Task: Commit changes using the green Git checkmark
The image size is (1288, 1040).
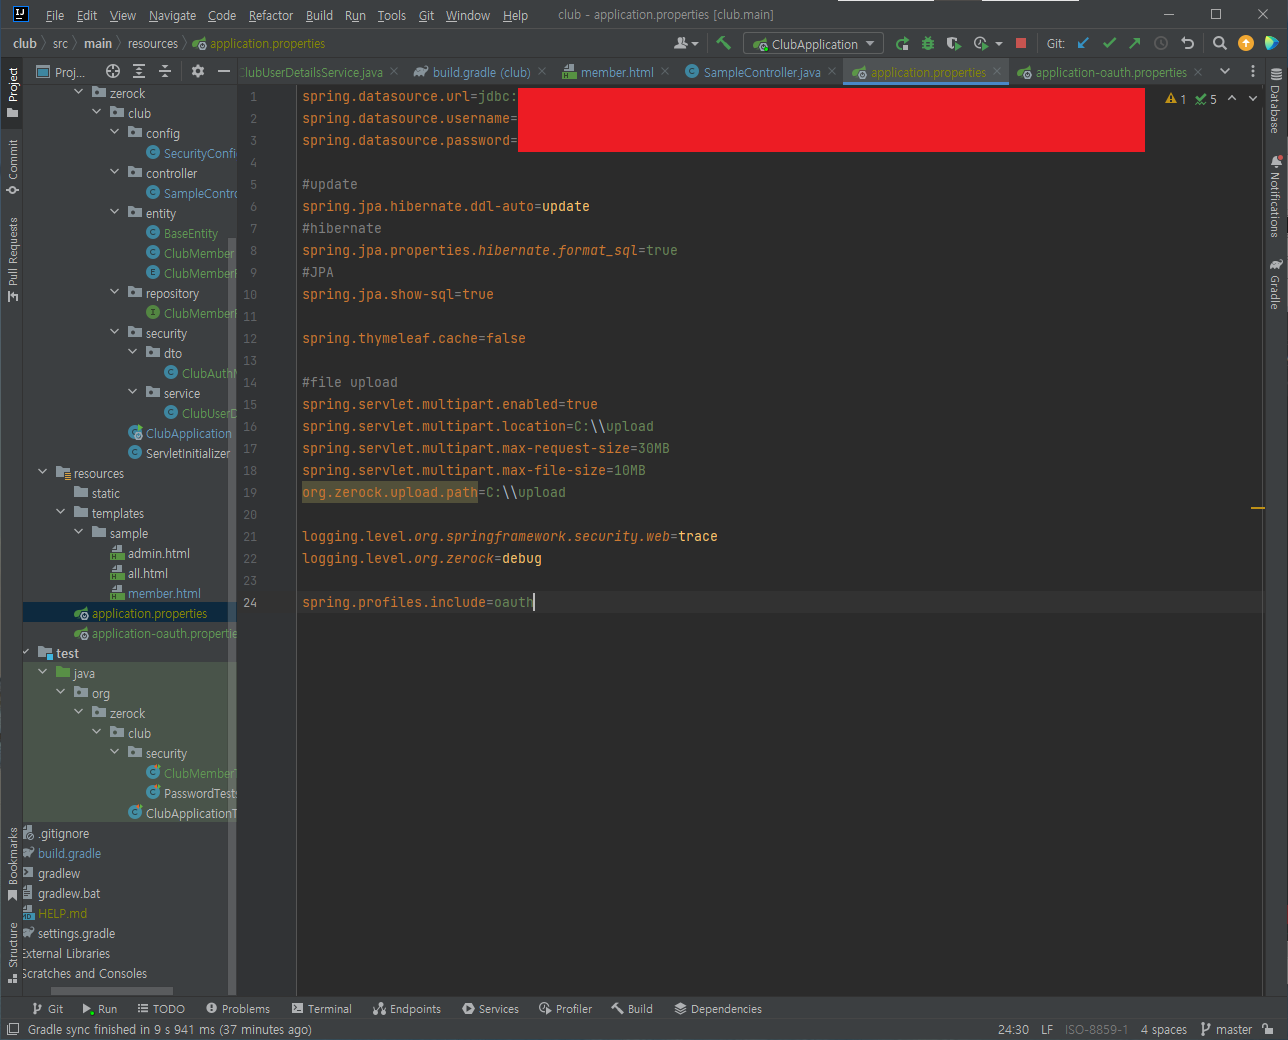Action: [x=1109, y=43]
